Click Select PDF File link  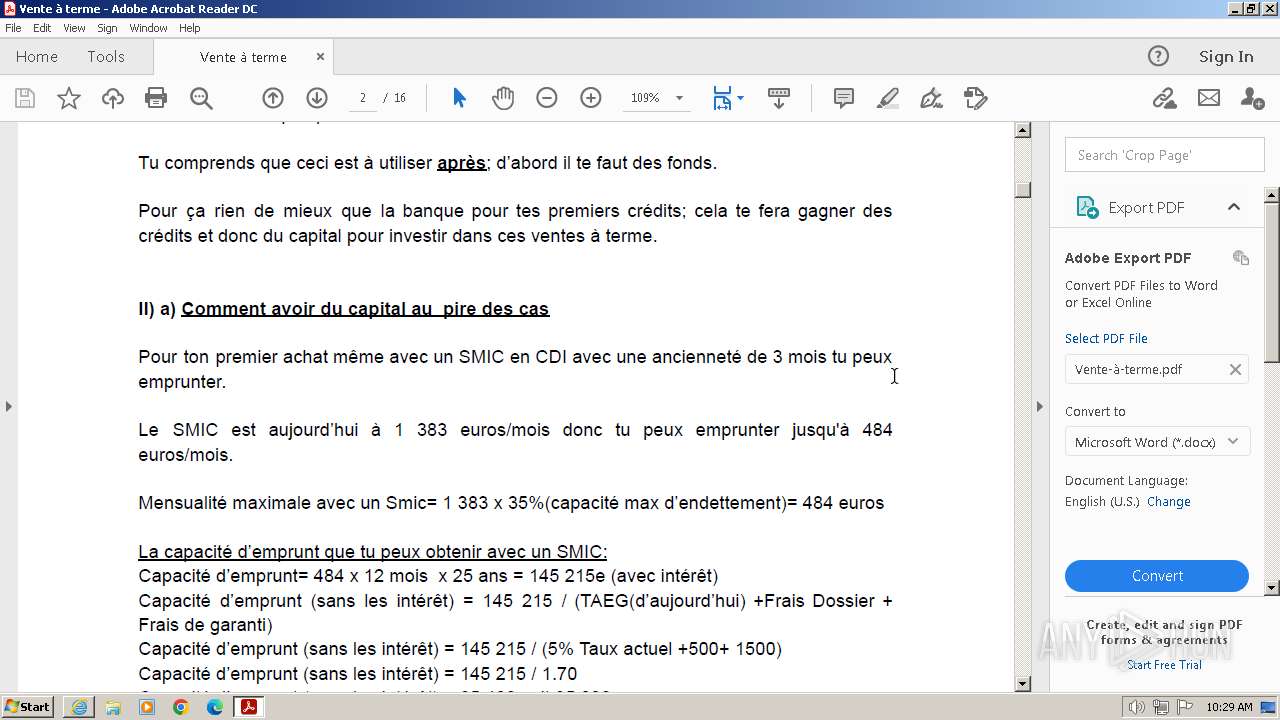pos(1106,338)
